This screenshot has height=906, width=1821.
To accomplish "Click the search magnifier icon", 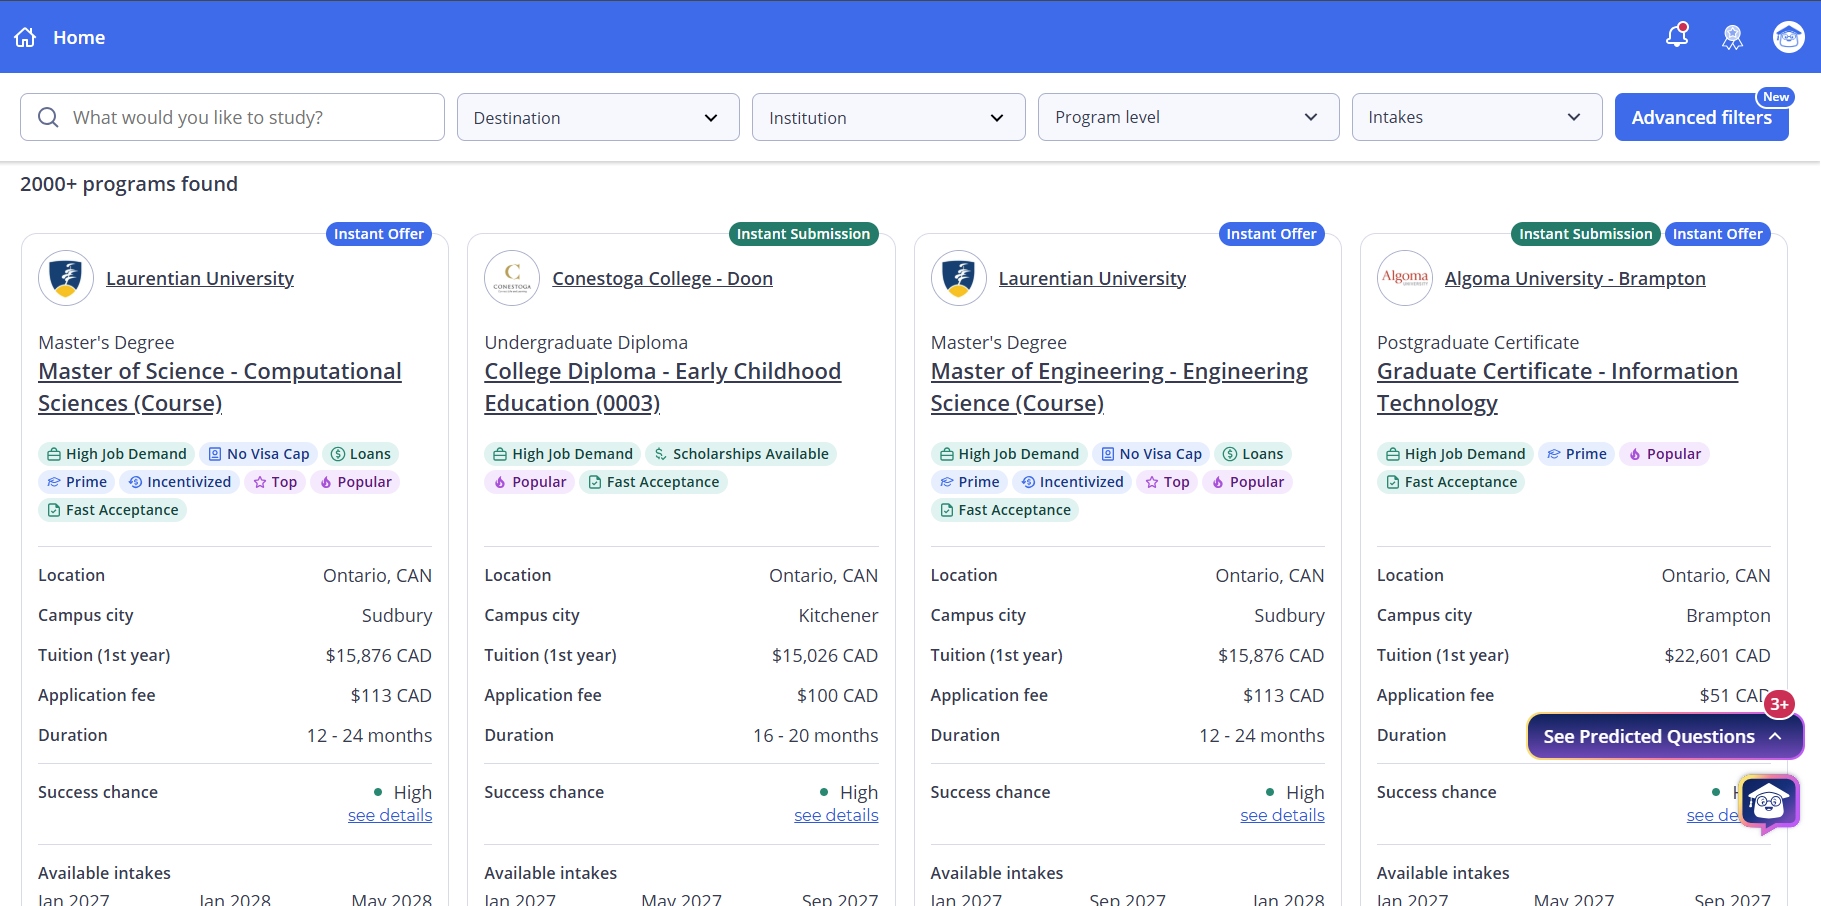I will coord(48,117).
